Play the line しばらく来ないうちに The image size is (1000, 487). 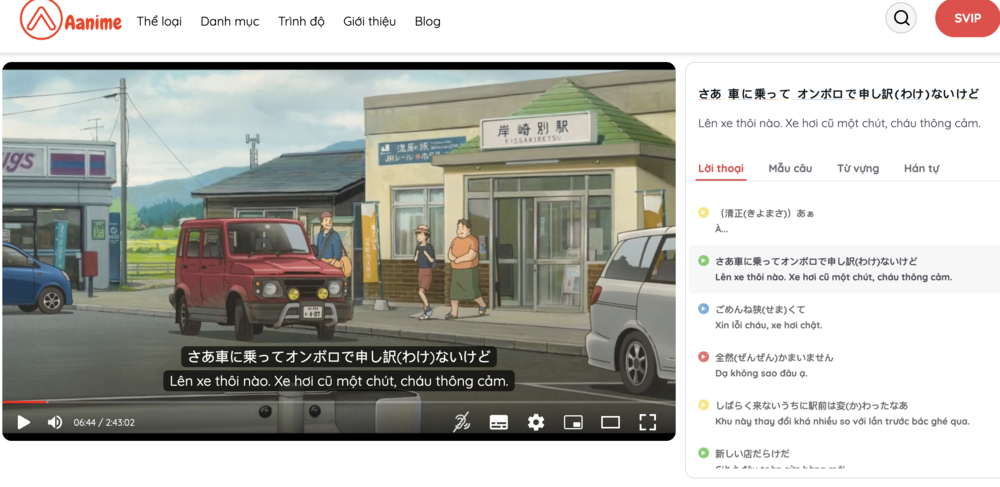pyautogui.click(x=703, y=405)
